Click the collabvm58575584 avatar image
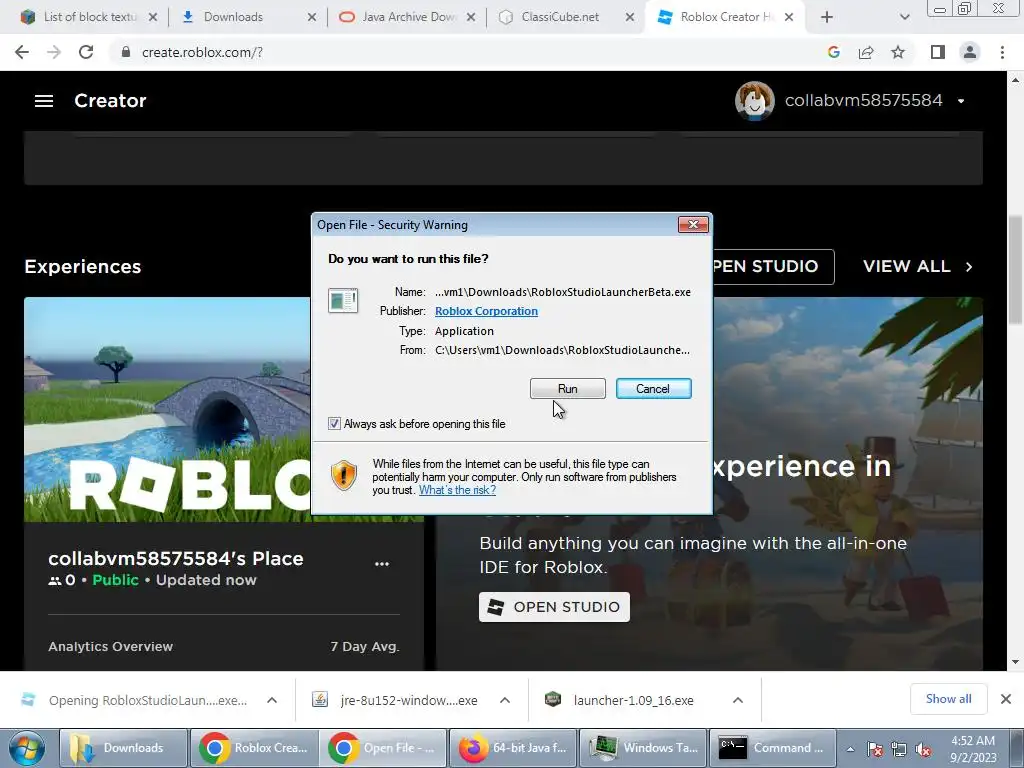 coord(754,101)
